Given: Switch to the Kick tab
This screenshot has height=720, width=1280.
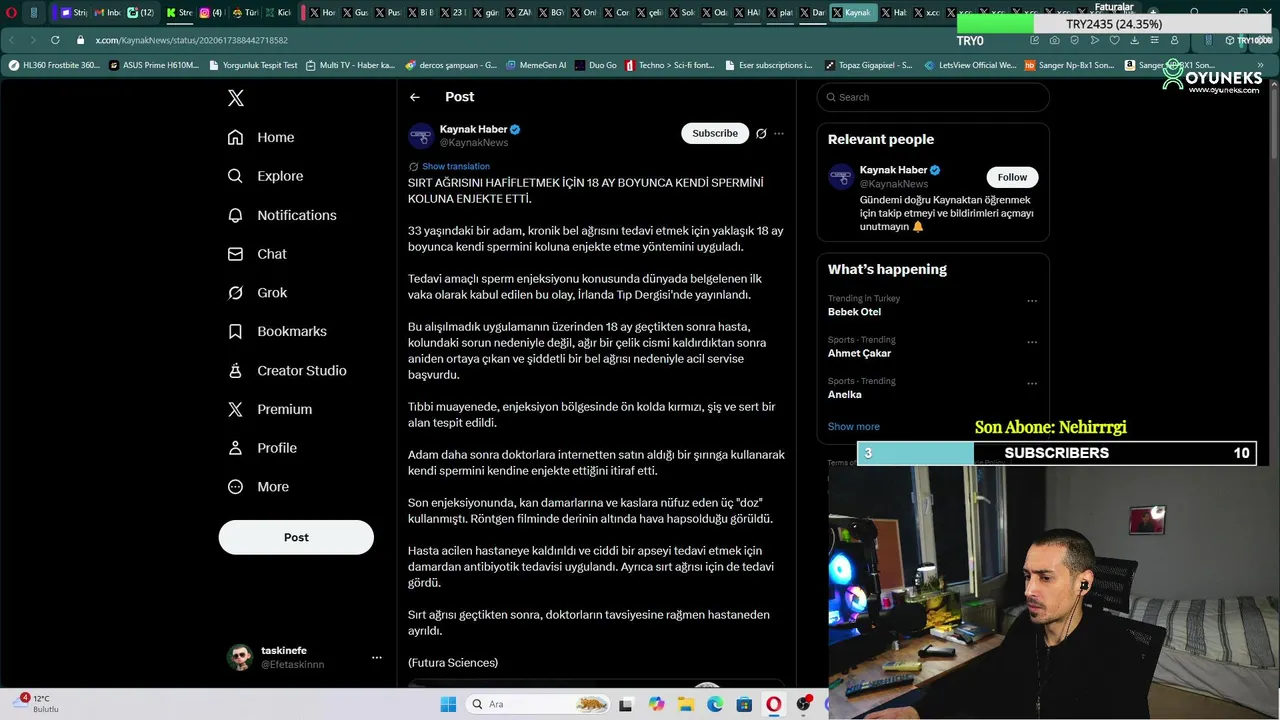Looking at the screenshot, I should coord(279,13).
